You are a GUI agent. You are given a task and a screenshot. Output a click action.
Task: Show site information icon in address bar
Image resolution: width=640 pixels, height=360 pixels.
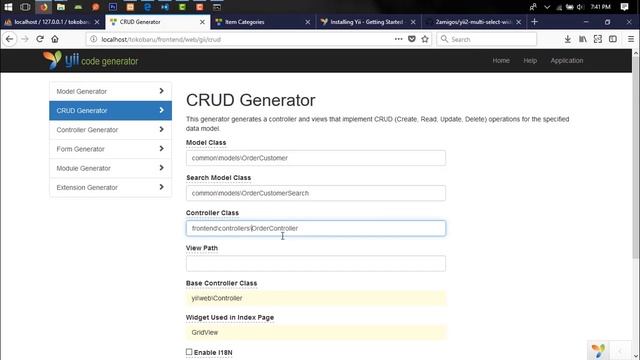[x=93, y=39]
